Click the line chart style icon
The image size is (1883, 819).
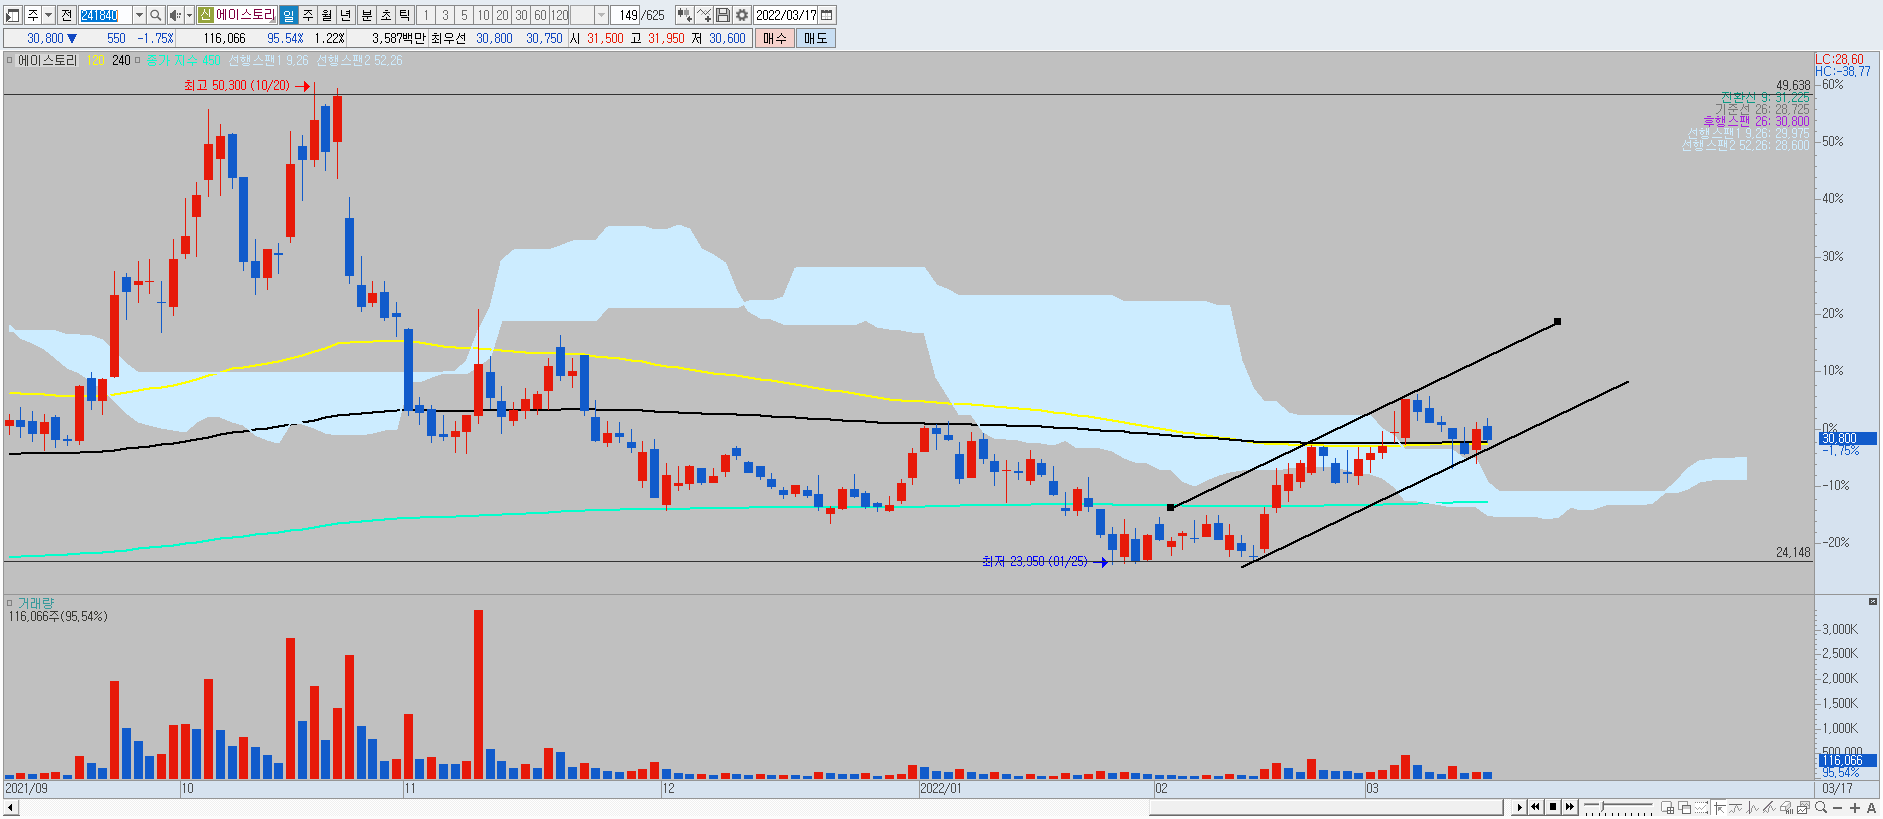[x=1736, y=807]
